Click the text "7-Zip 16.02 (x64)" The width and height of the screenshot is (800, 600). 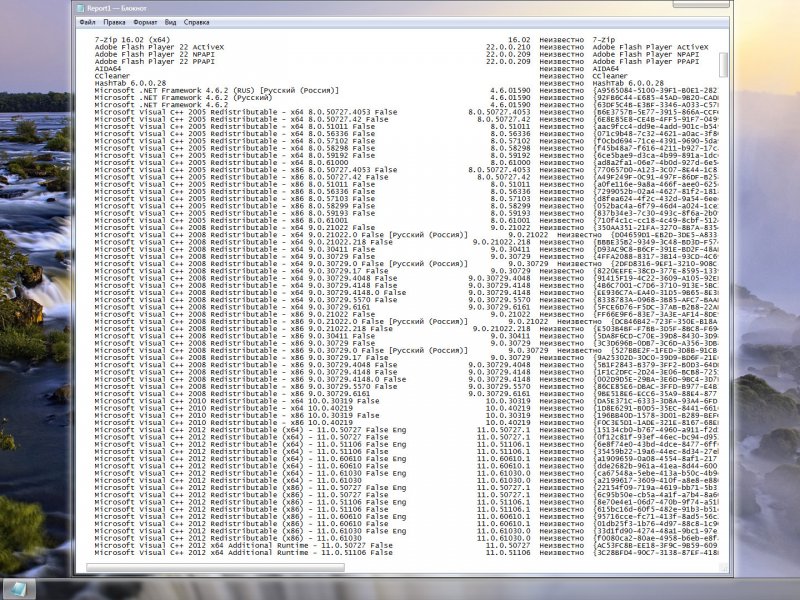132,39
